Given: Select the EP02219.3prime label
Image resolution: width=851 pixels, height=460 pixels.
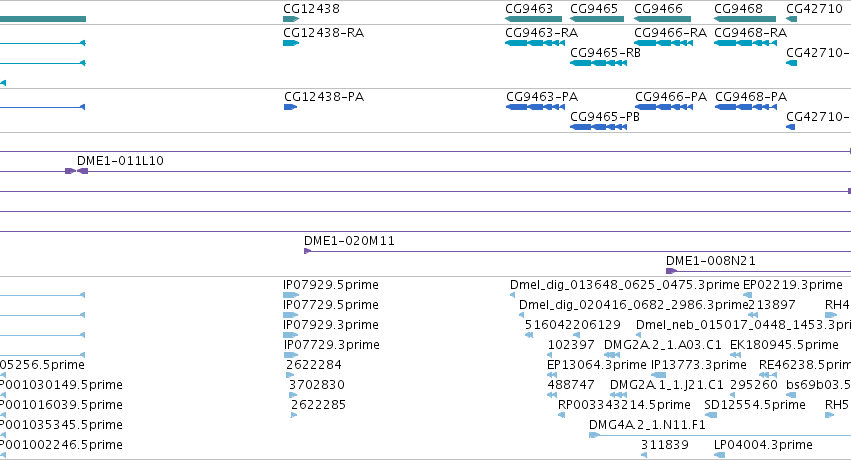Looking at the screenshot, I should (x=792, y=285).
